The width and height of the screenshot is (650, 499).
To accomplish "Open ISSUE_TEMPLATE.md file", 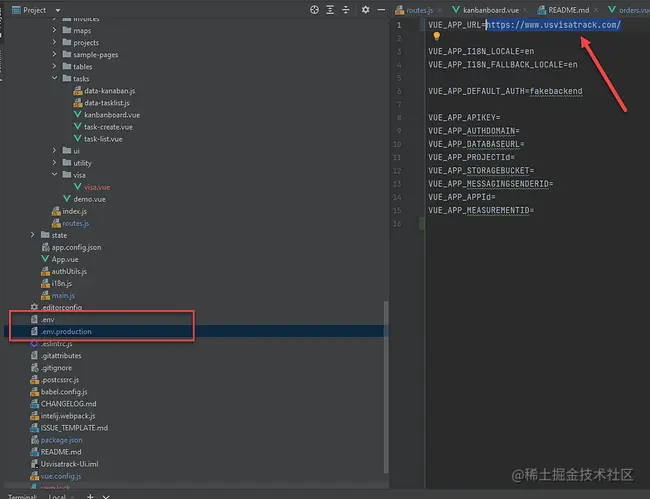I will point(74,428).
